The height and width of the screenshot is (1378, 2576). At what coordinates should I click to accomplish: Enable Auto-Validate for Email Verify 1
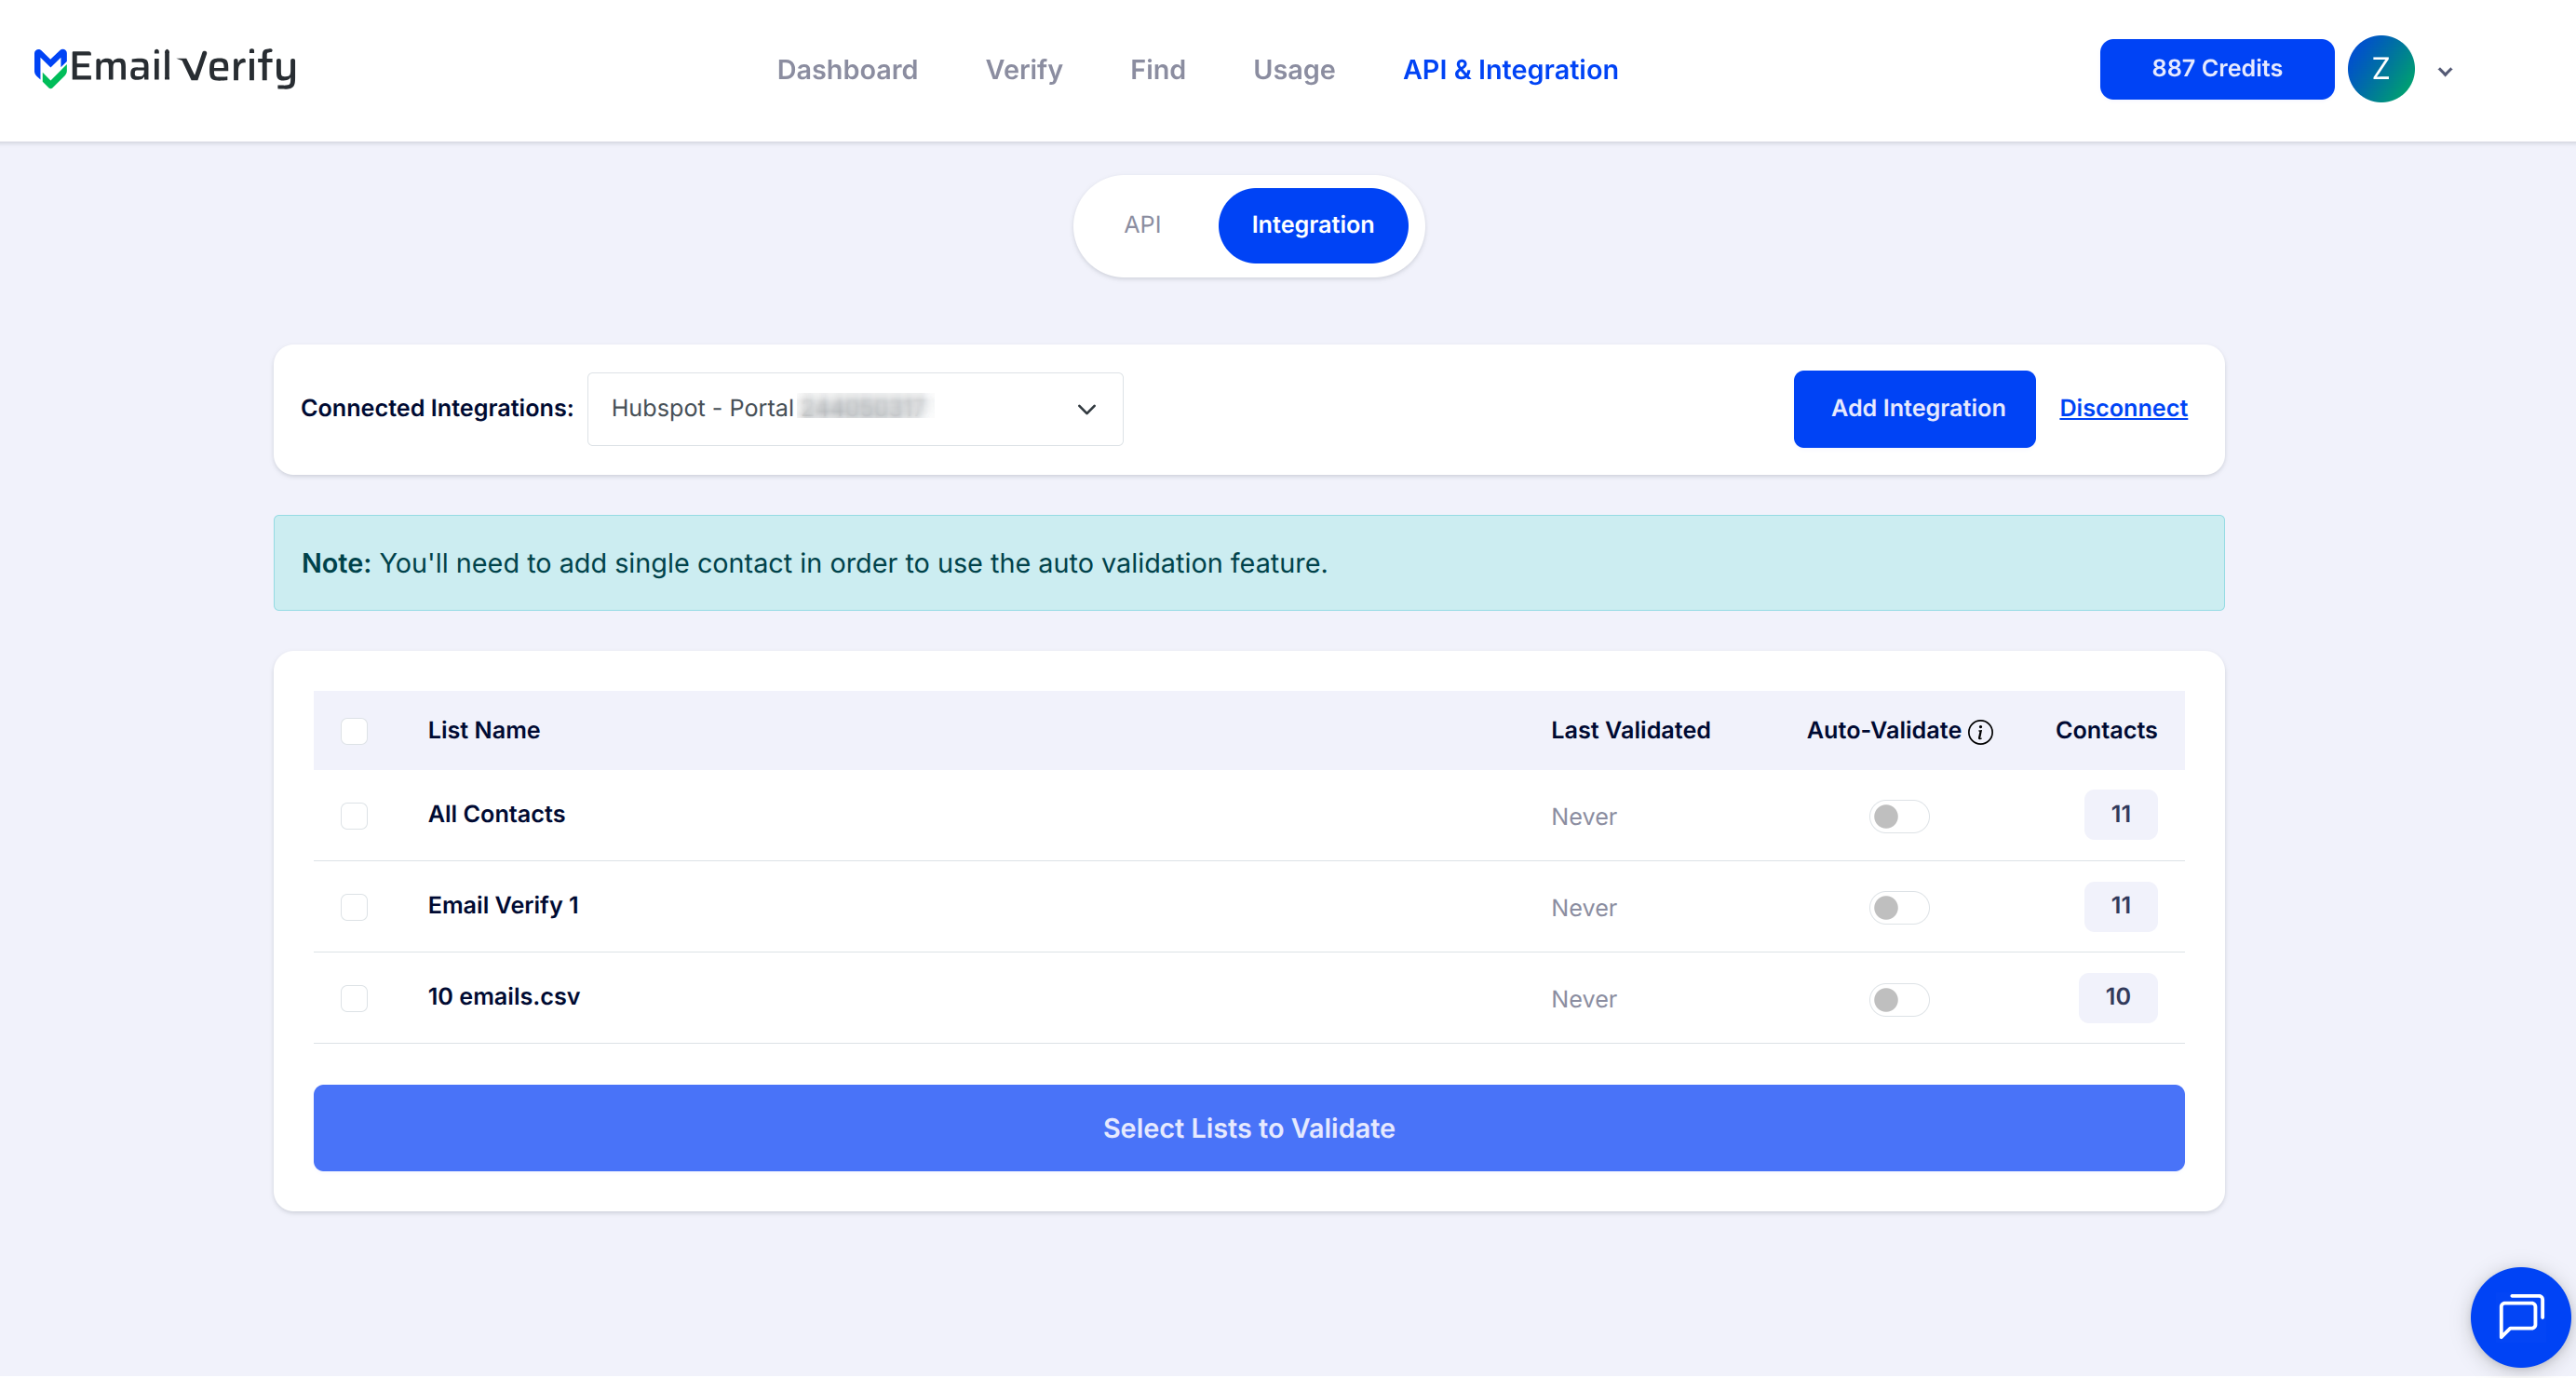tap(1899, 908)
